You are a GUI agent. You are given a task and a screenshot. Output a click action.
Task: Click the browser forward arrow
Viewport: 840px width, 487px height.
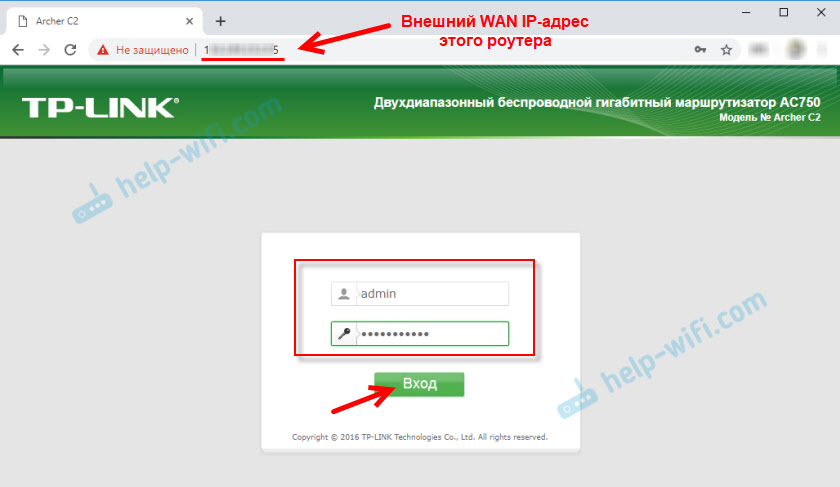coord(44,50)
